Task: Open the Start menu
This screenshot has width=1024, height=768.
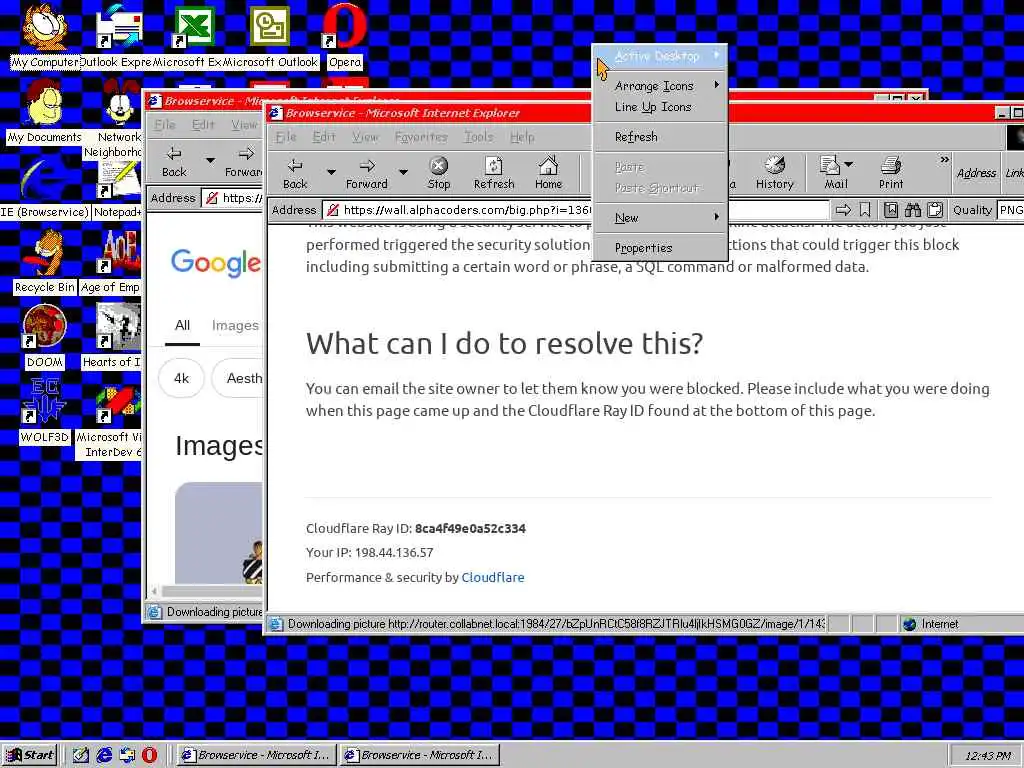Action: pyautogui.click(x=30, y=755)
